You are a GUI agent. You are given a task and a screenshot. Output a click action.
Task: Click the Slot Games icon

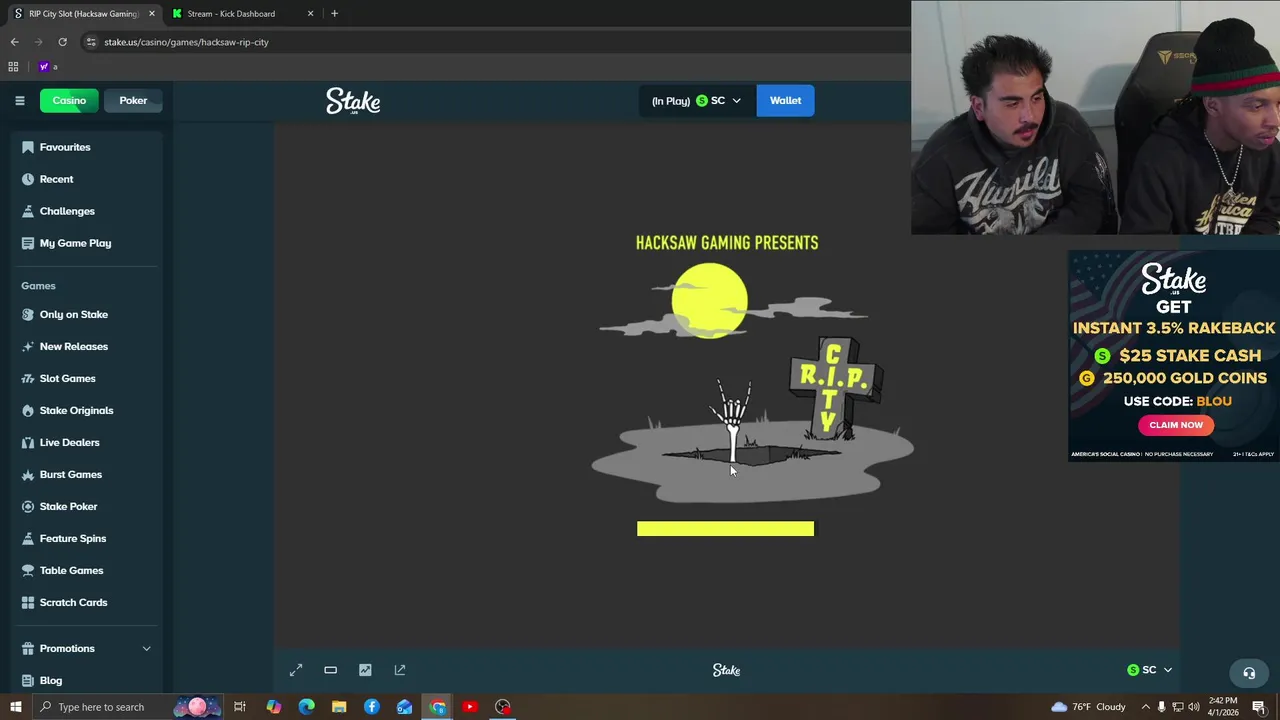point(28,378)
